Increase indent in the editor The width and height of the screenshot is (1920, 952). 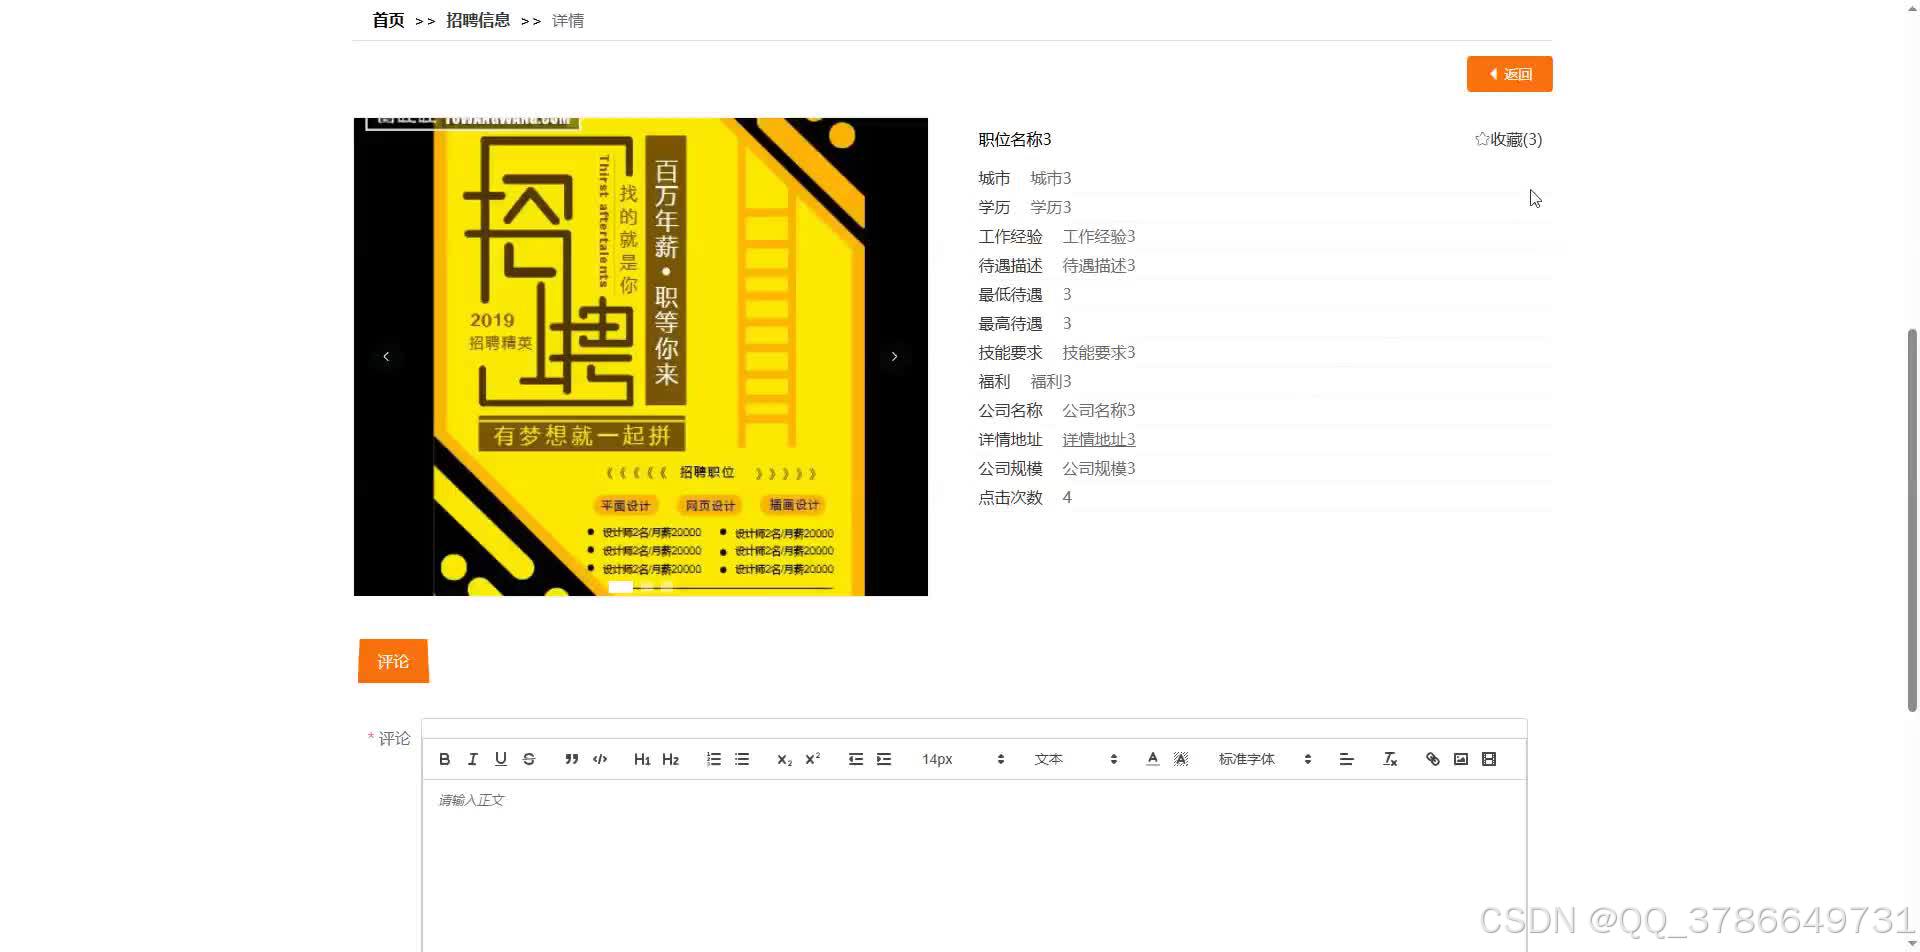point(884,759)
